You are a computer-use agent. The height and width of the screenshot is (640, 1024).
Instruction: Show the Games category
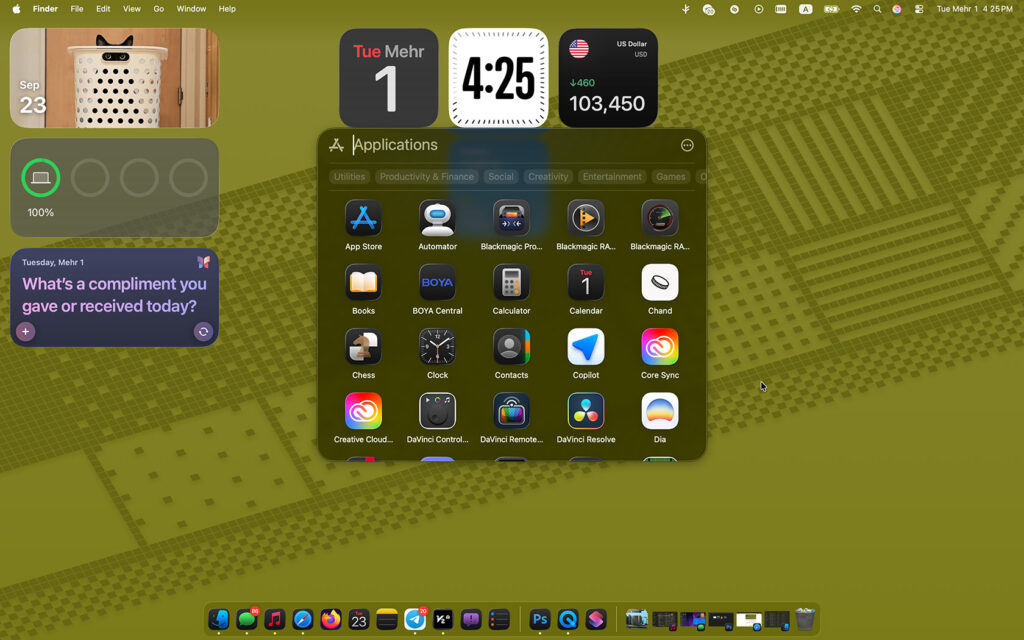tap(671, 176)
